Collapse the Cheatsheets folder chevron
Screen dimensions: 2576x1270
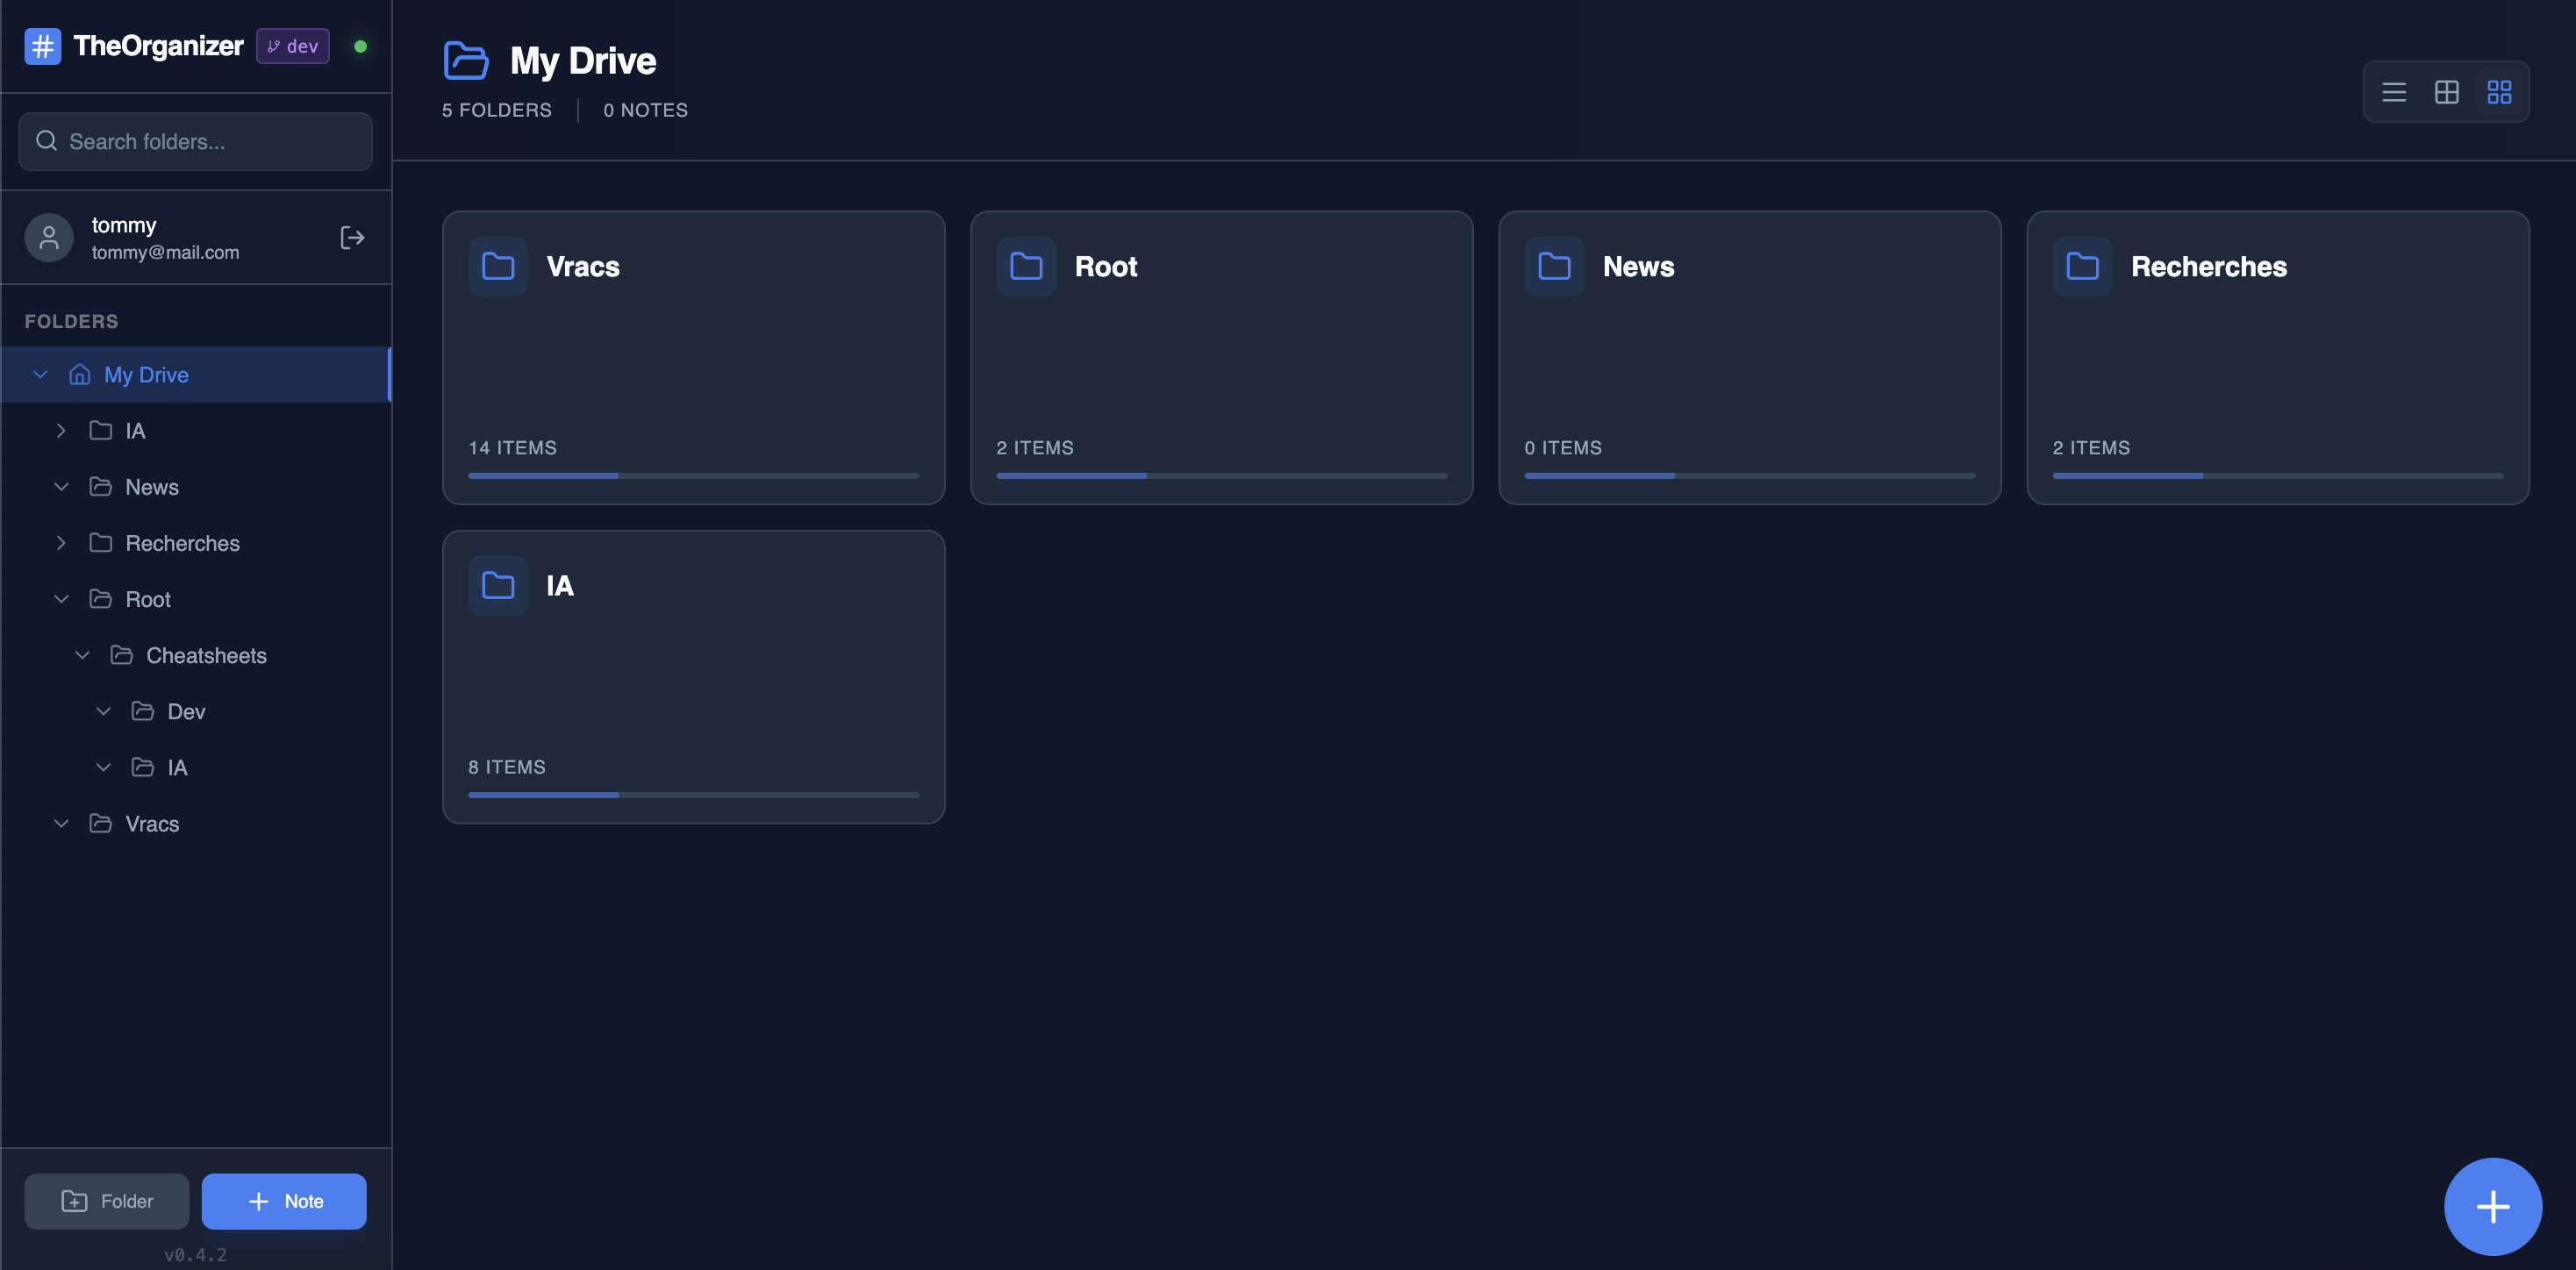[83, 655]
